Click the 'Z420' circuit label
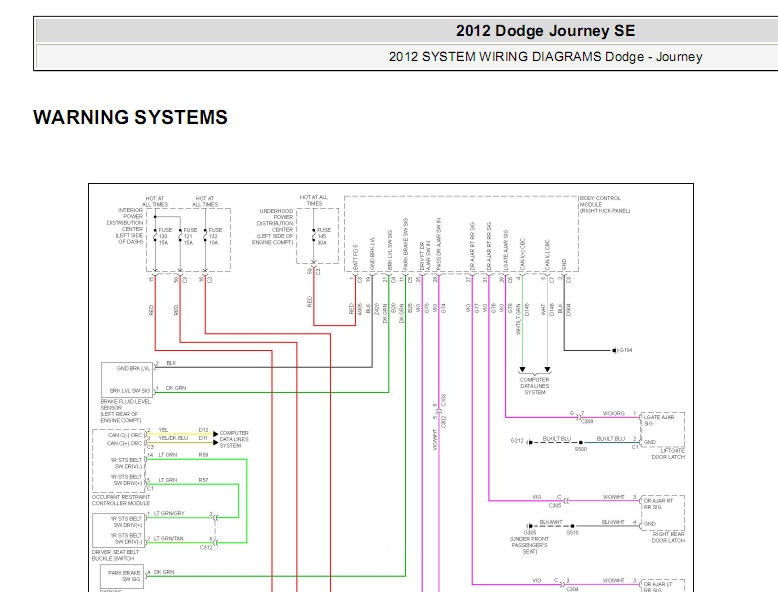778x592 pixels. (x=377, y=309)
